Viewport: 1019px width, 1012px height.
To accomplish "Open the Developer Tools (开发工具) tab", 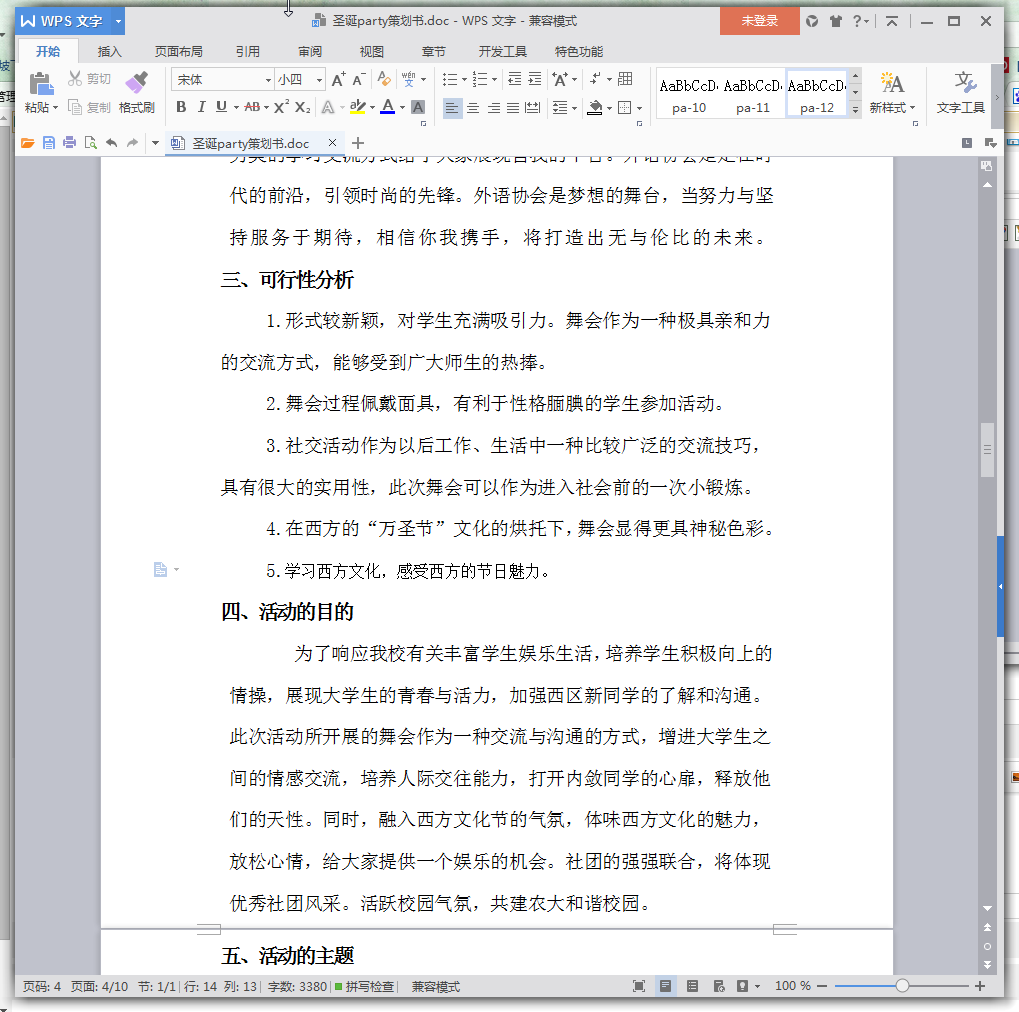I will [x=502, y=51].
